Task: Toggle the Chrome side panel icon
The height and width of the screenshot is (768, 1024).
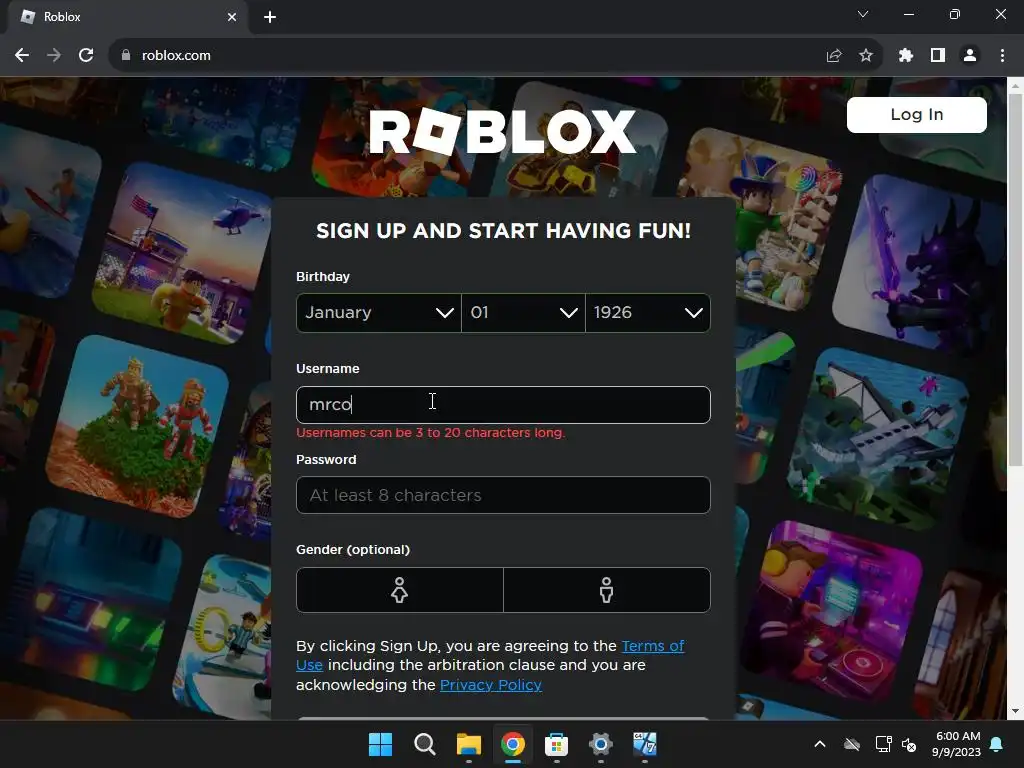Action: (x=938, y=56)
